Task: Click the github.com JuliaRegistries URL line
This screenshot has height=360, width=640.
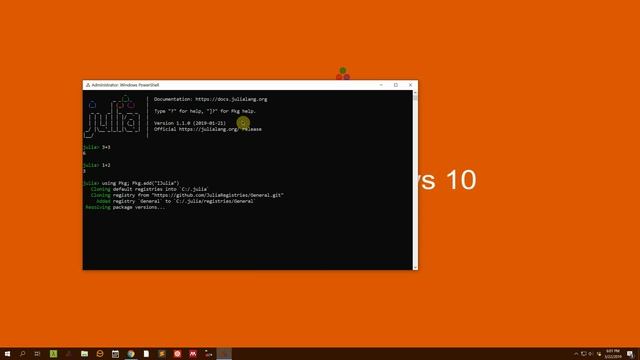Action: tap(187, 196)
